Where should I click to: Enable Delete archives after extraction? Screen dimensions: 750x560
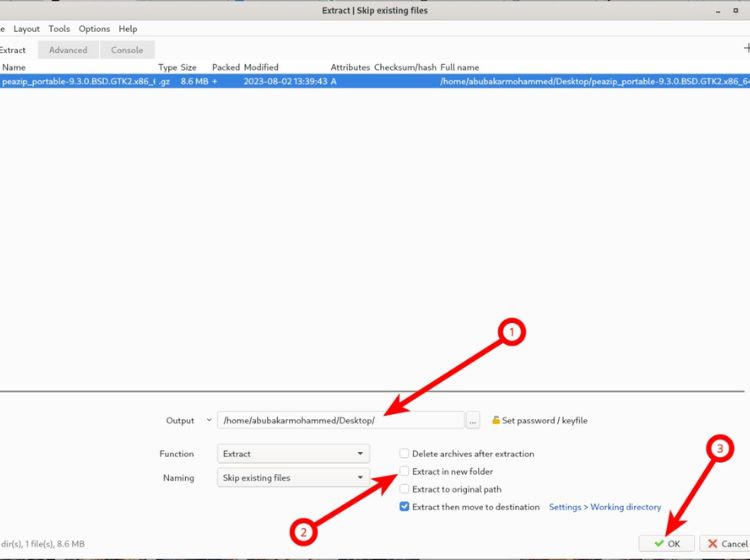pos(404,454)
